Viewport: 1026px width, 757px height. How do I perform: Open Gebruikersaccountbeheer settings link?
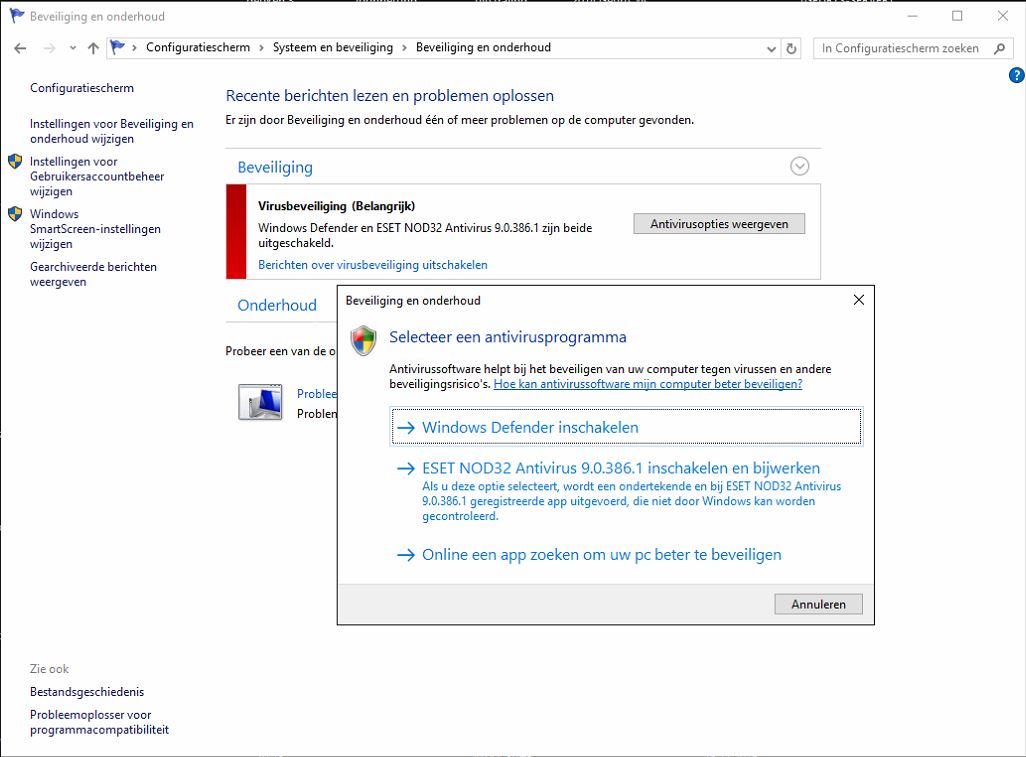(x=97, y=176)
